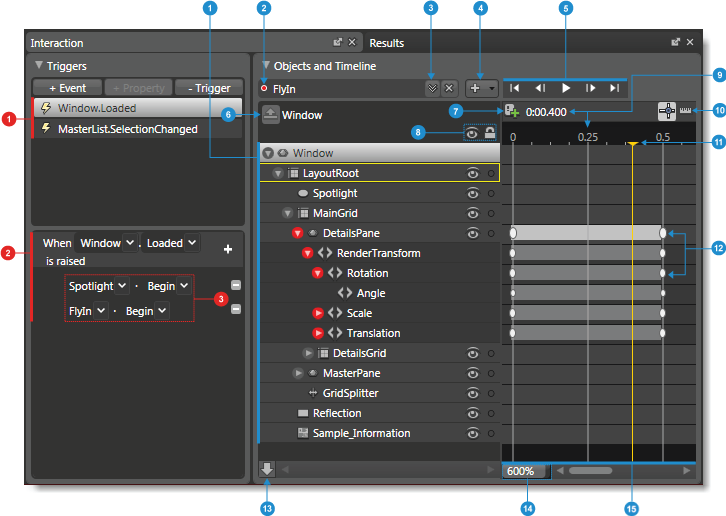Hide the Sample_Information element

pyautogui.click(x=472, y=433)
